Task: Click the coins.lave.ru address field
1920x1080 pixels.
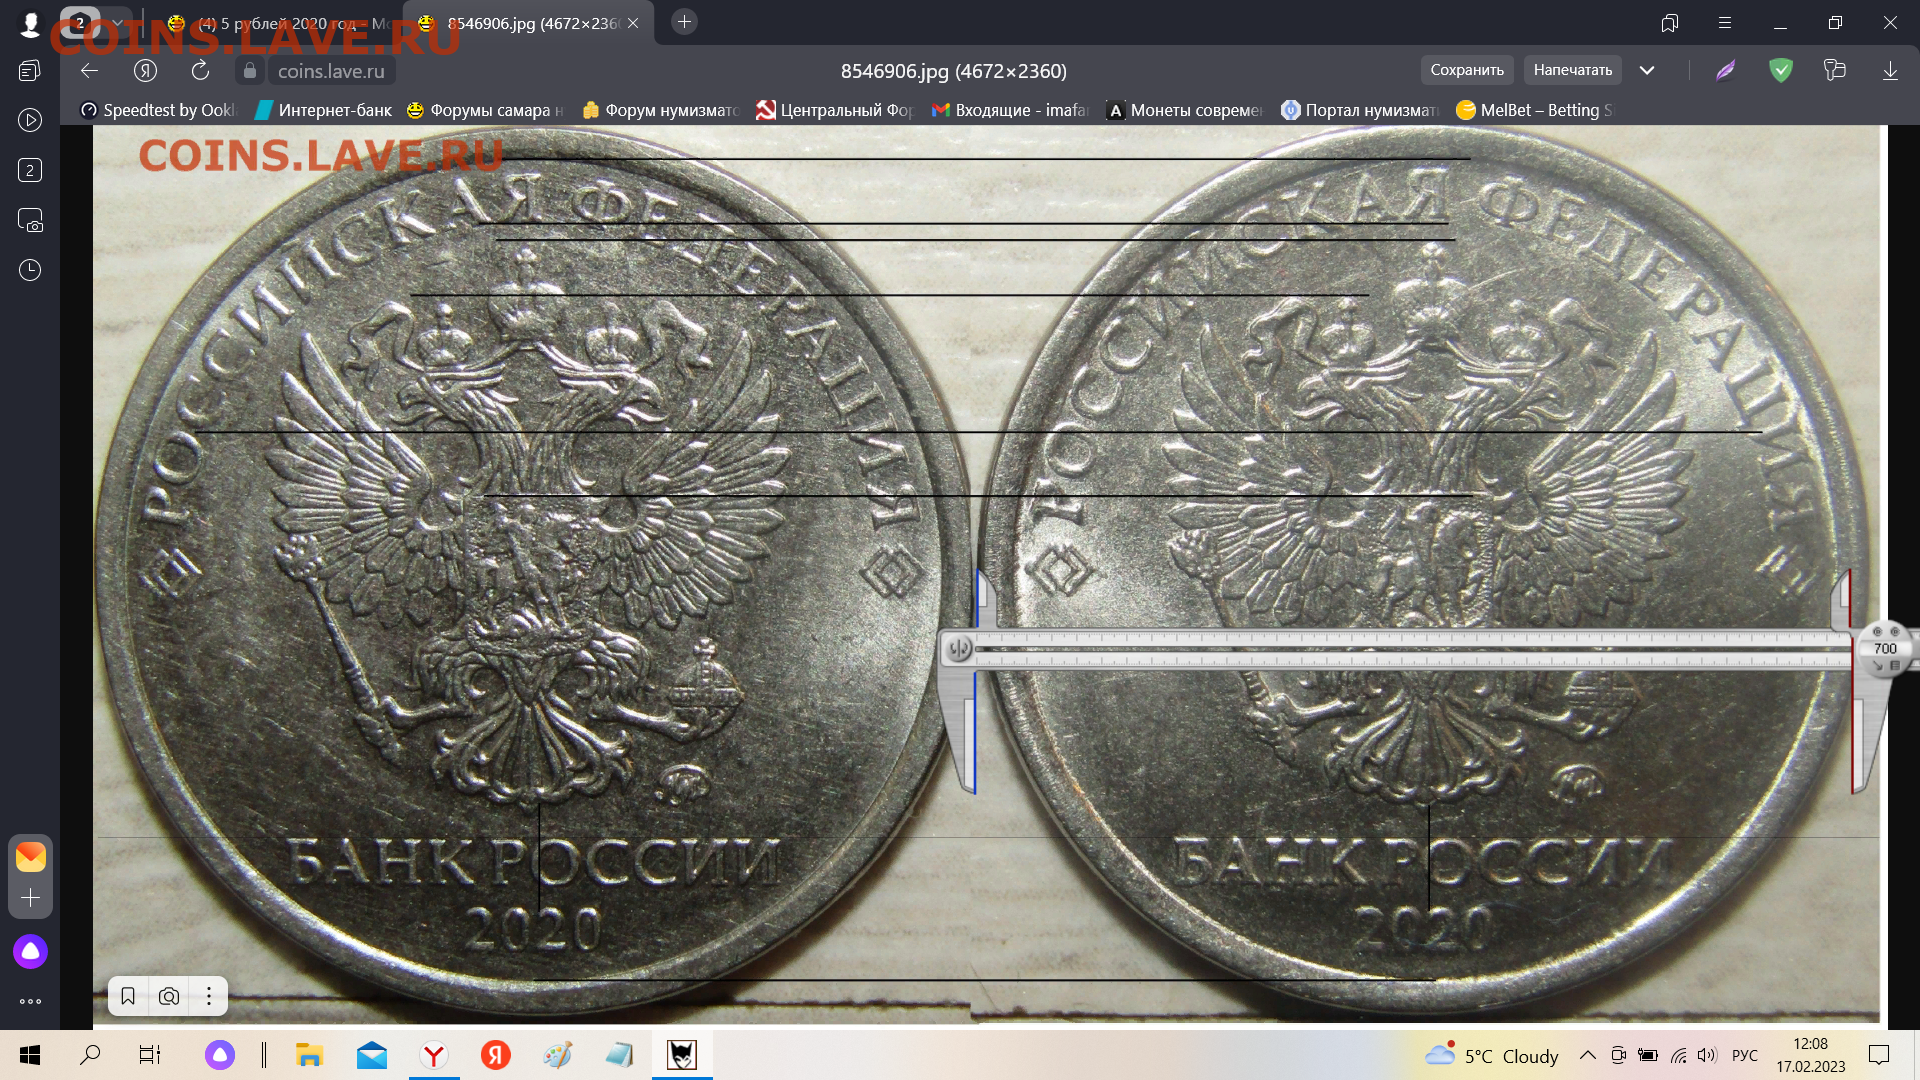Action: (331, 71)
